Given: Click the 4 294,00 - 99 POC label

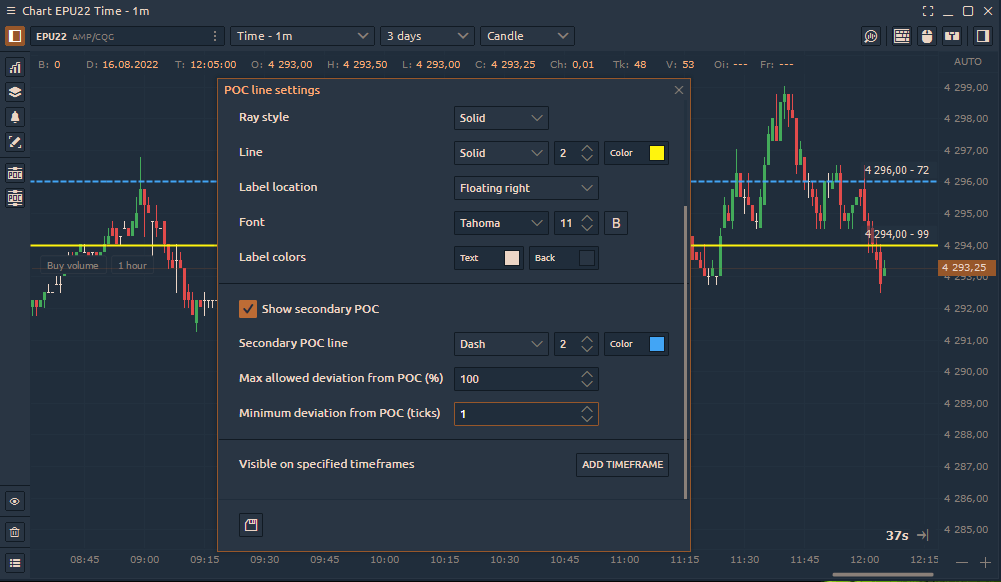Looking at the screenshot, I should coord(896,234).
